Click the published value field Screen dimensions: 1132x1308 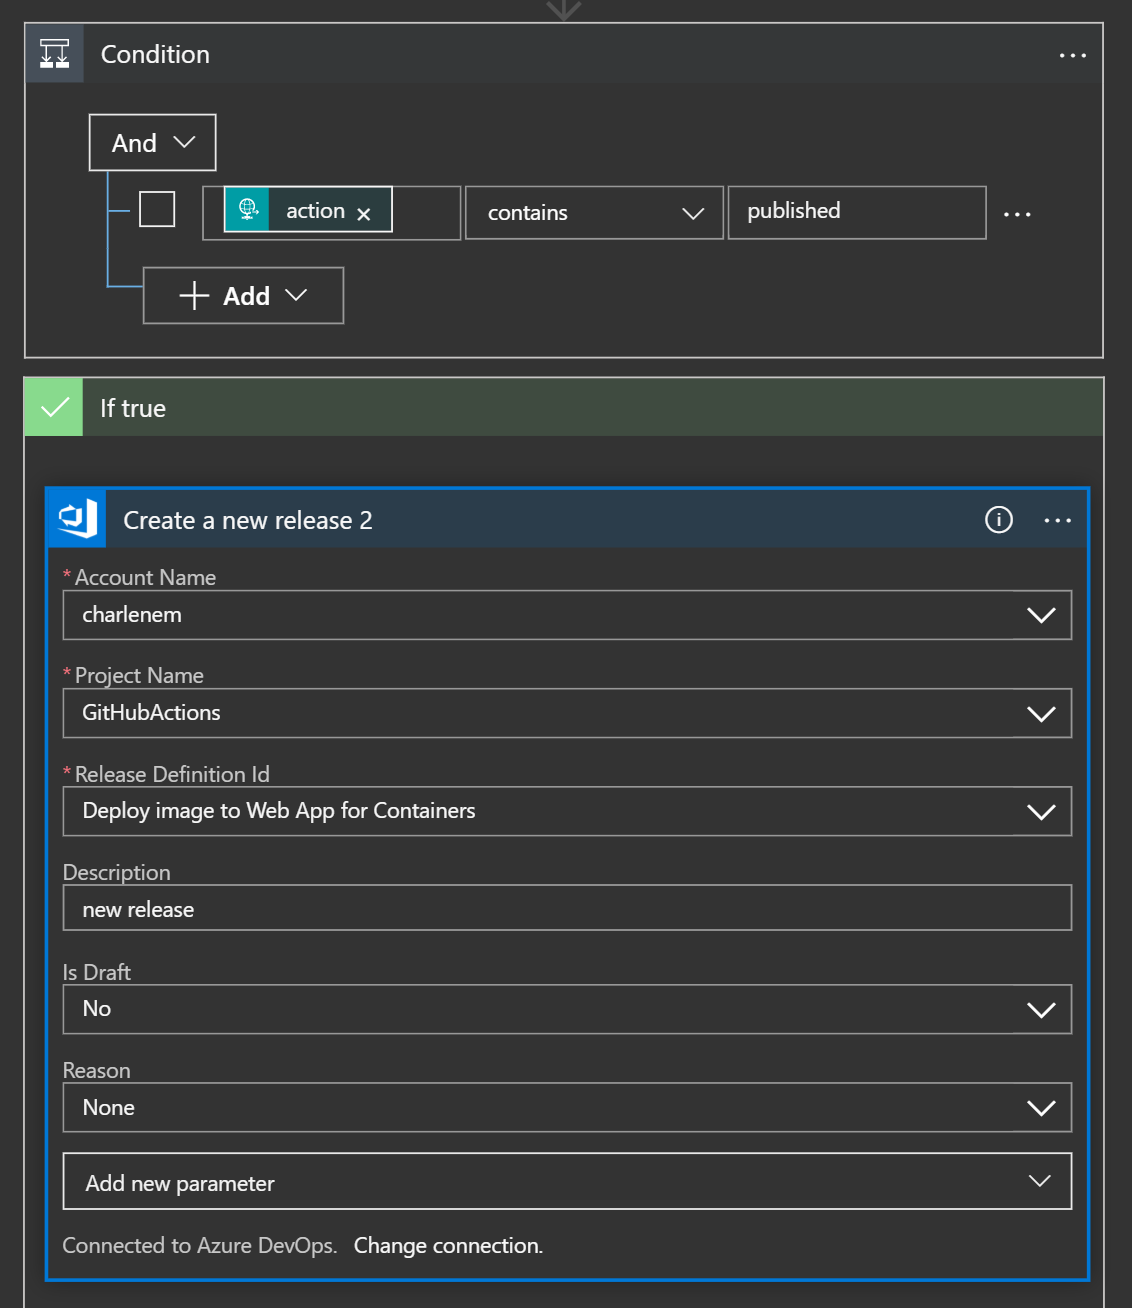(x=857, y=213)
